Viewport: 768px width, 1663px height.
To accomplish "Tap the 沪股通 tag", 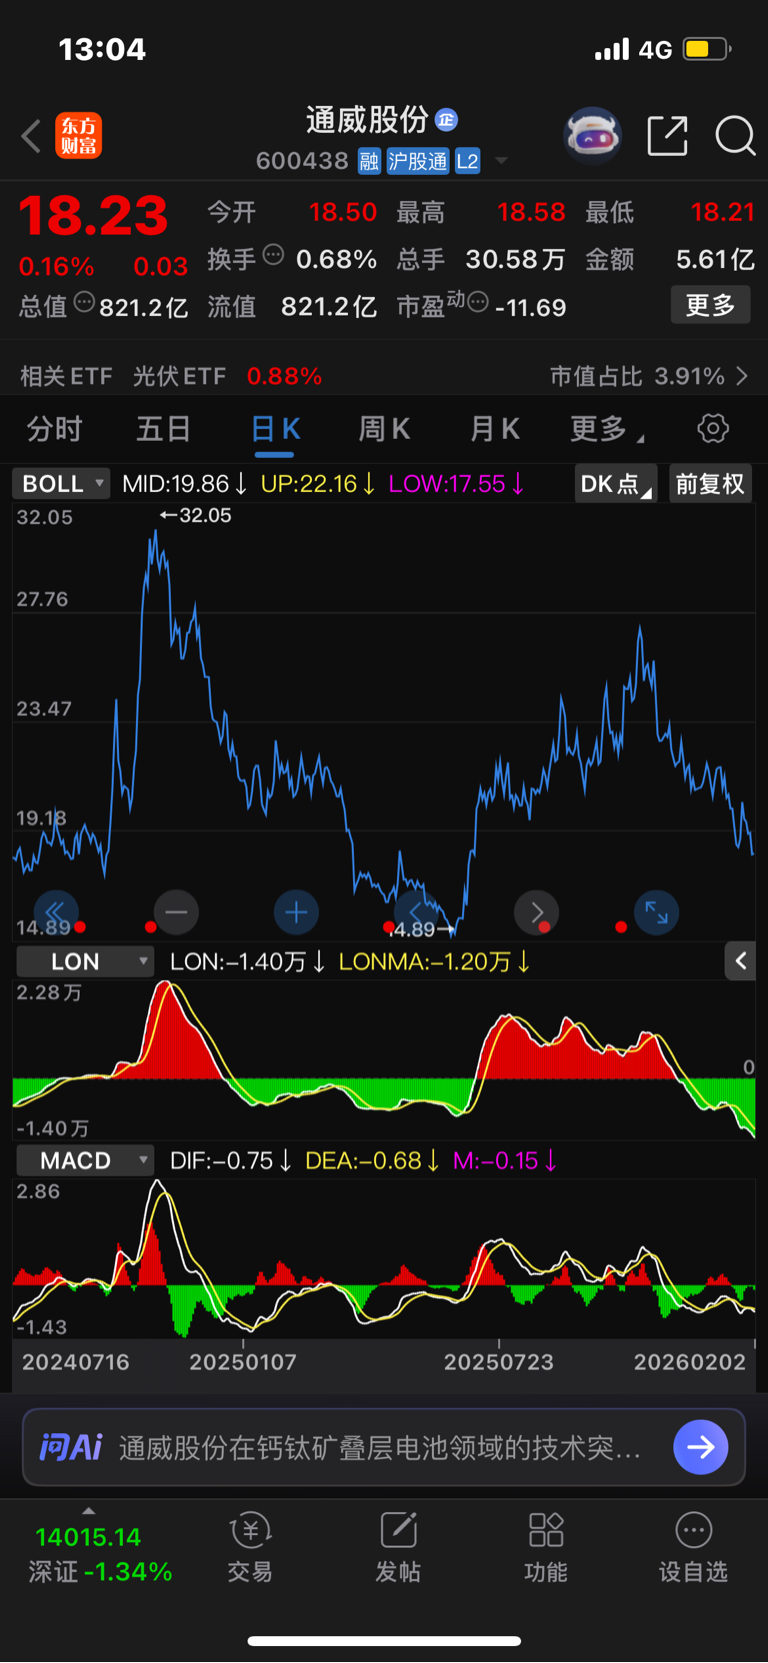I will [418, 161].
